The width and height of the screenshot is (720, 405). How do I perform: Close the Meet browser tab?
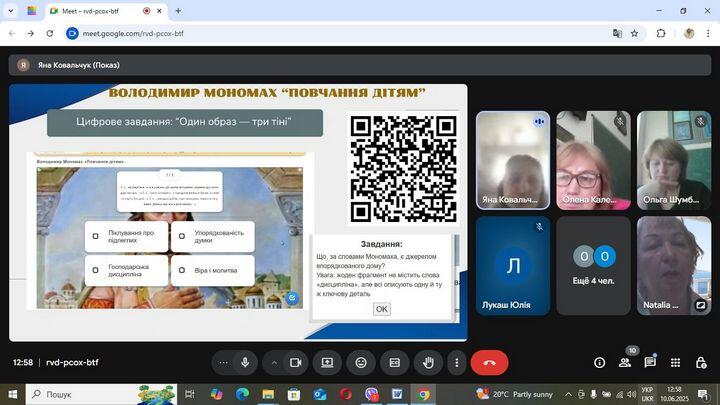[x=159, y=11]
